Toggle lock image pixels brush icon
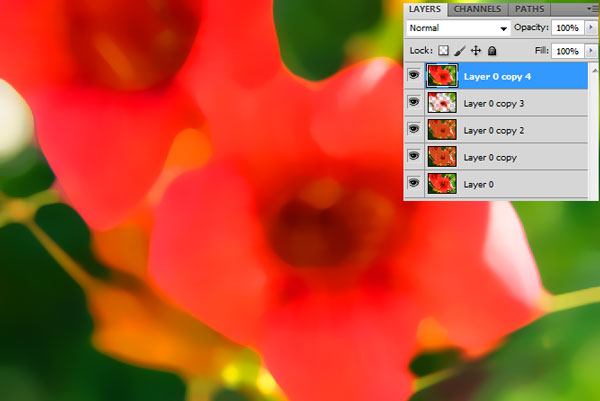 click(460, 51)
